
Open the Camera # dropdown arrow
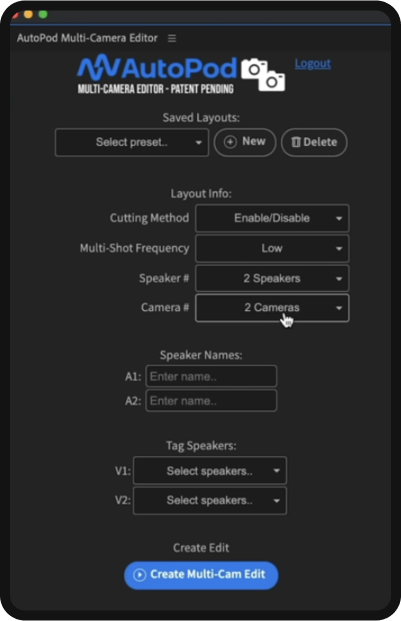point(339,308)
